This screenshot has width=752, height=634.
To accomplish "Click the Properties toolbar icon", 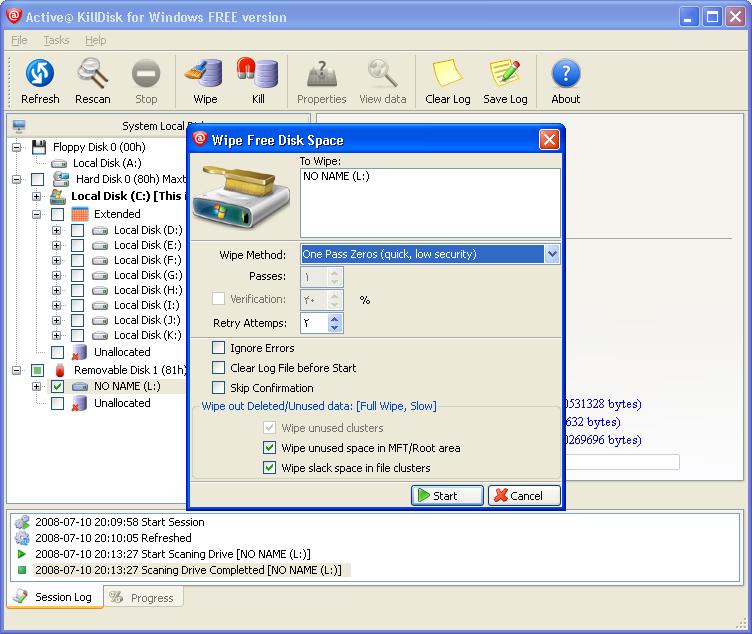I will (322, 73).
